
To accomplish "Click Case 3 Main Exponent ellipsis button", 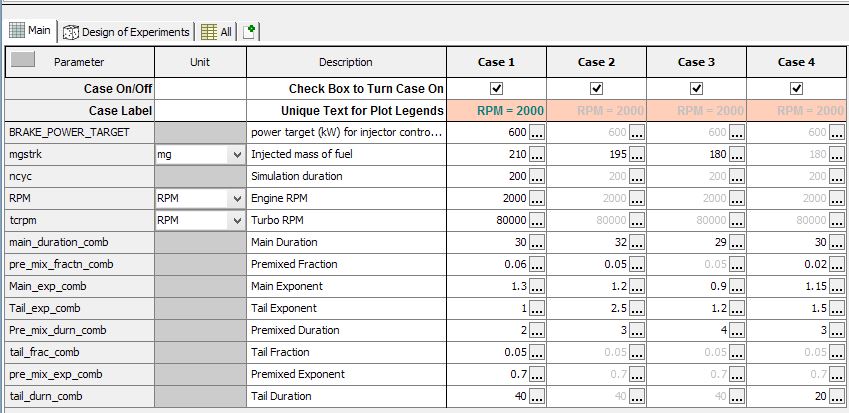I will pyautogui.click(x=736, y=287).
